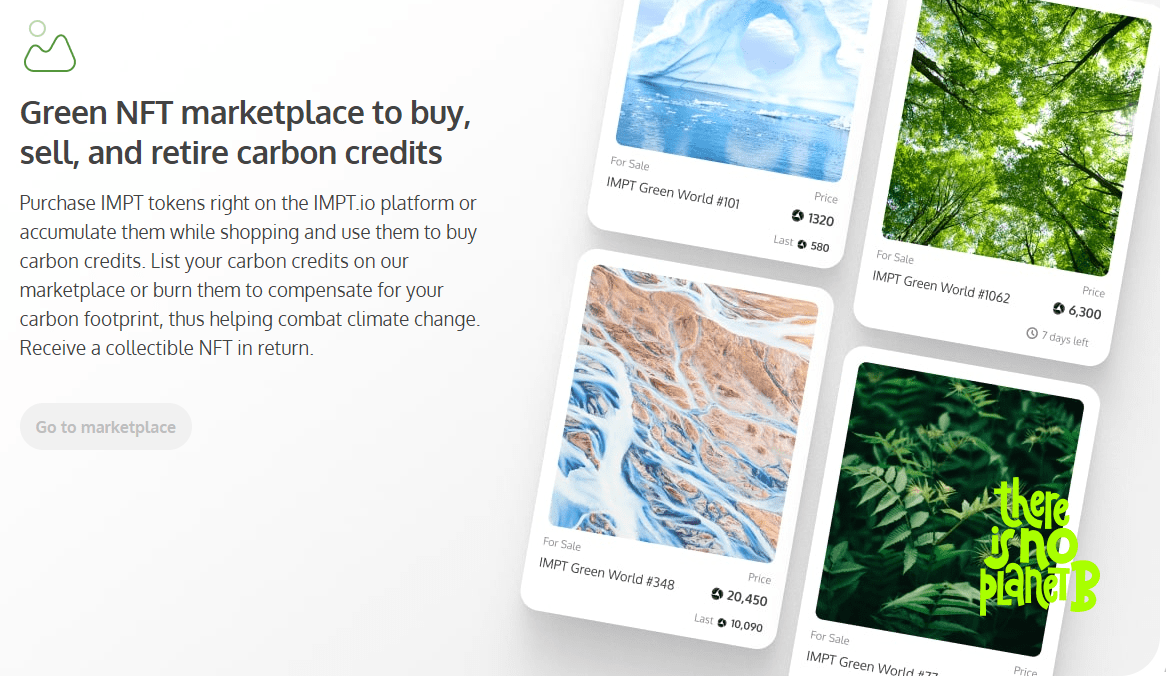Click token icon next to Last 580
Screen dimensions: 1166x681
tap(802, 244)
